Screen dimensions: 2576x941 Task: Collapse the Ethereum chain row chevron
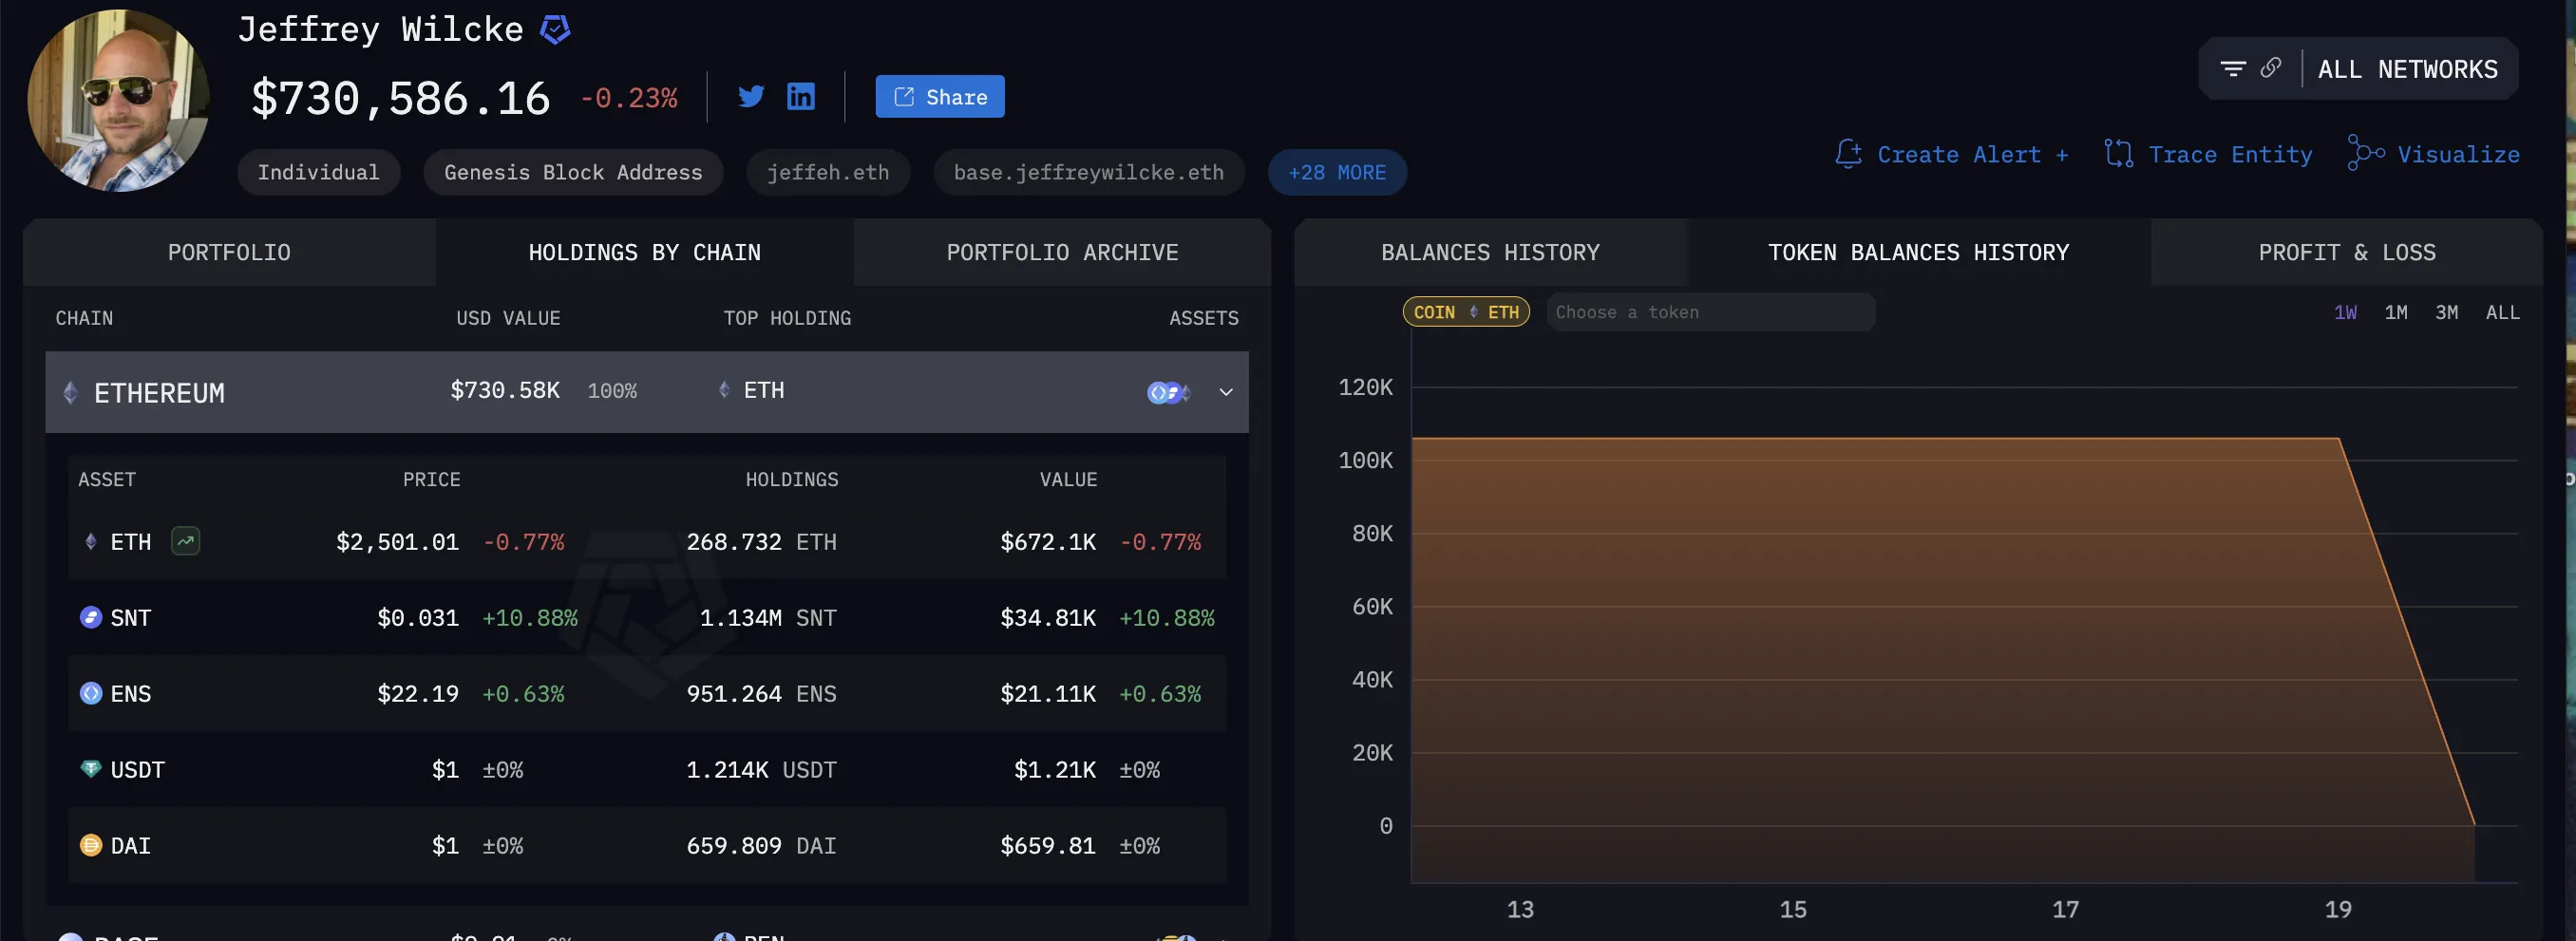pyautogui.click(x=1226, y=392)
